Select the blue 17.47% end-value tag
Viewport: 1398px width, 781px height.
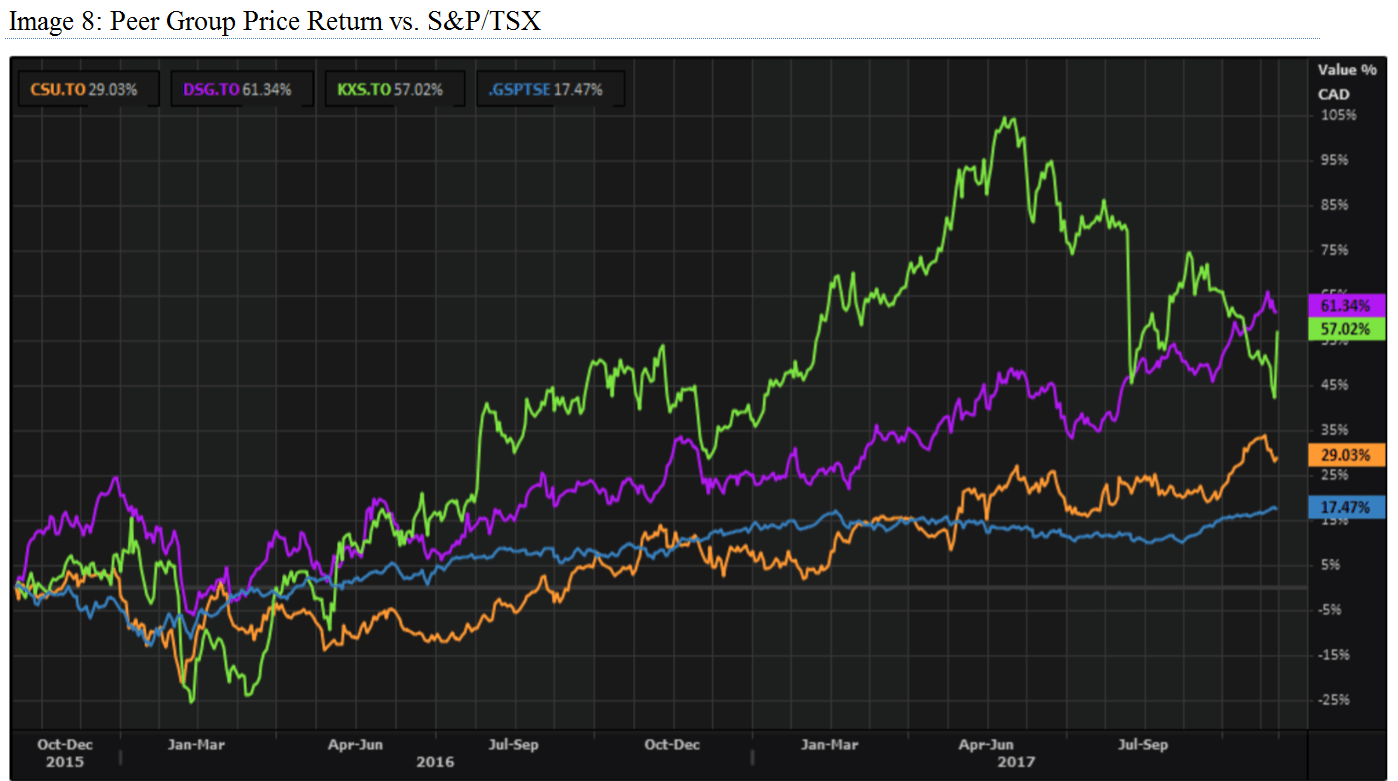click(1346, 508)
